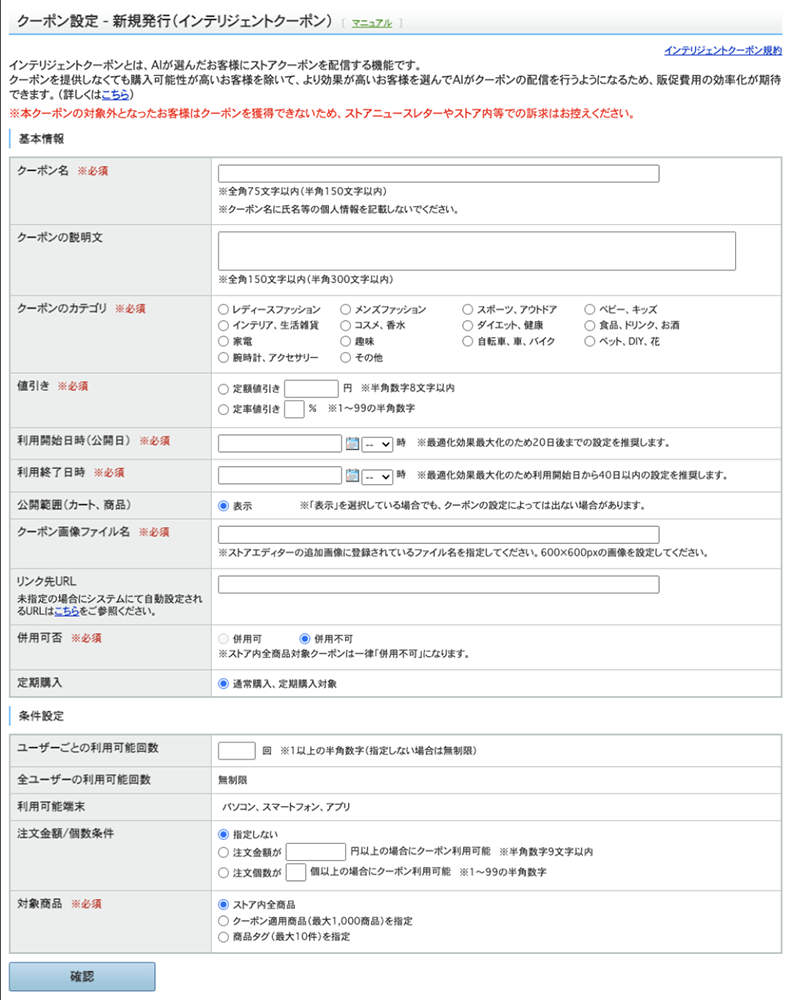Viewport: 800px width, 1000px height.
Task: Select 表示 visibility radio
Action: [223, 506]
